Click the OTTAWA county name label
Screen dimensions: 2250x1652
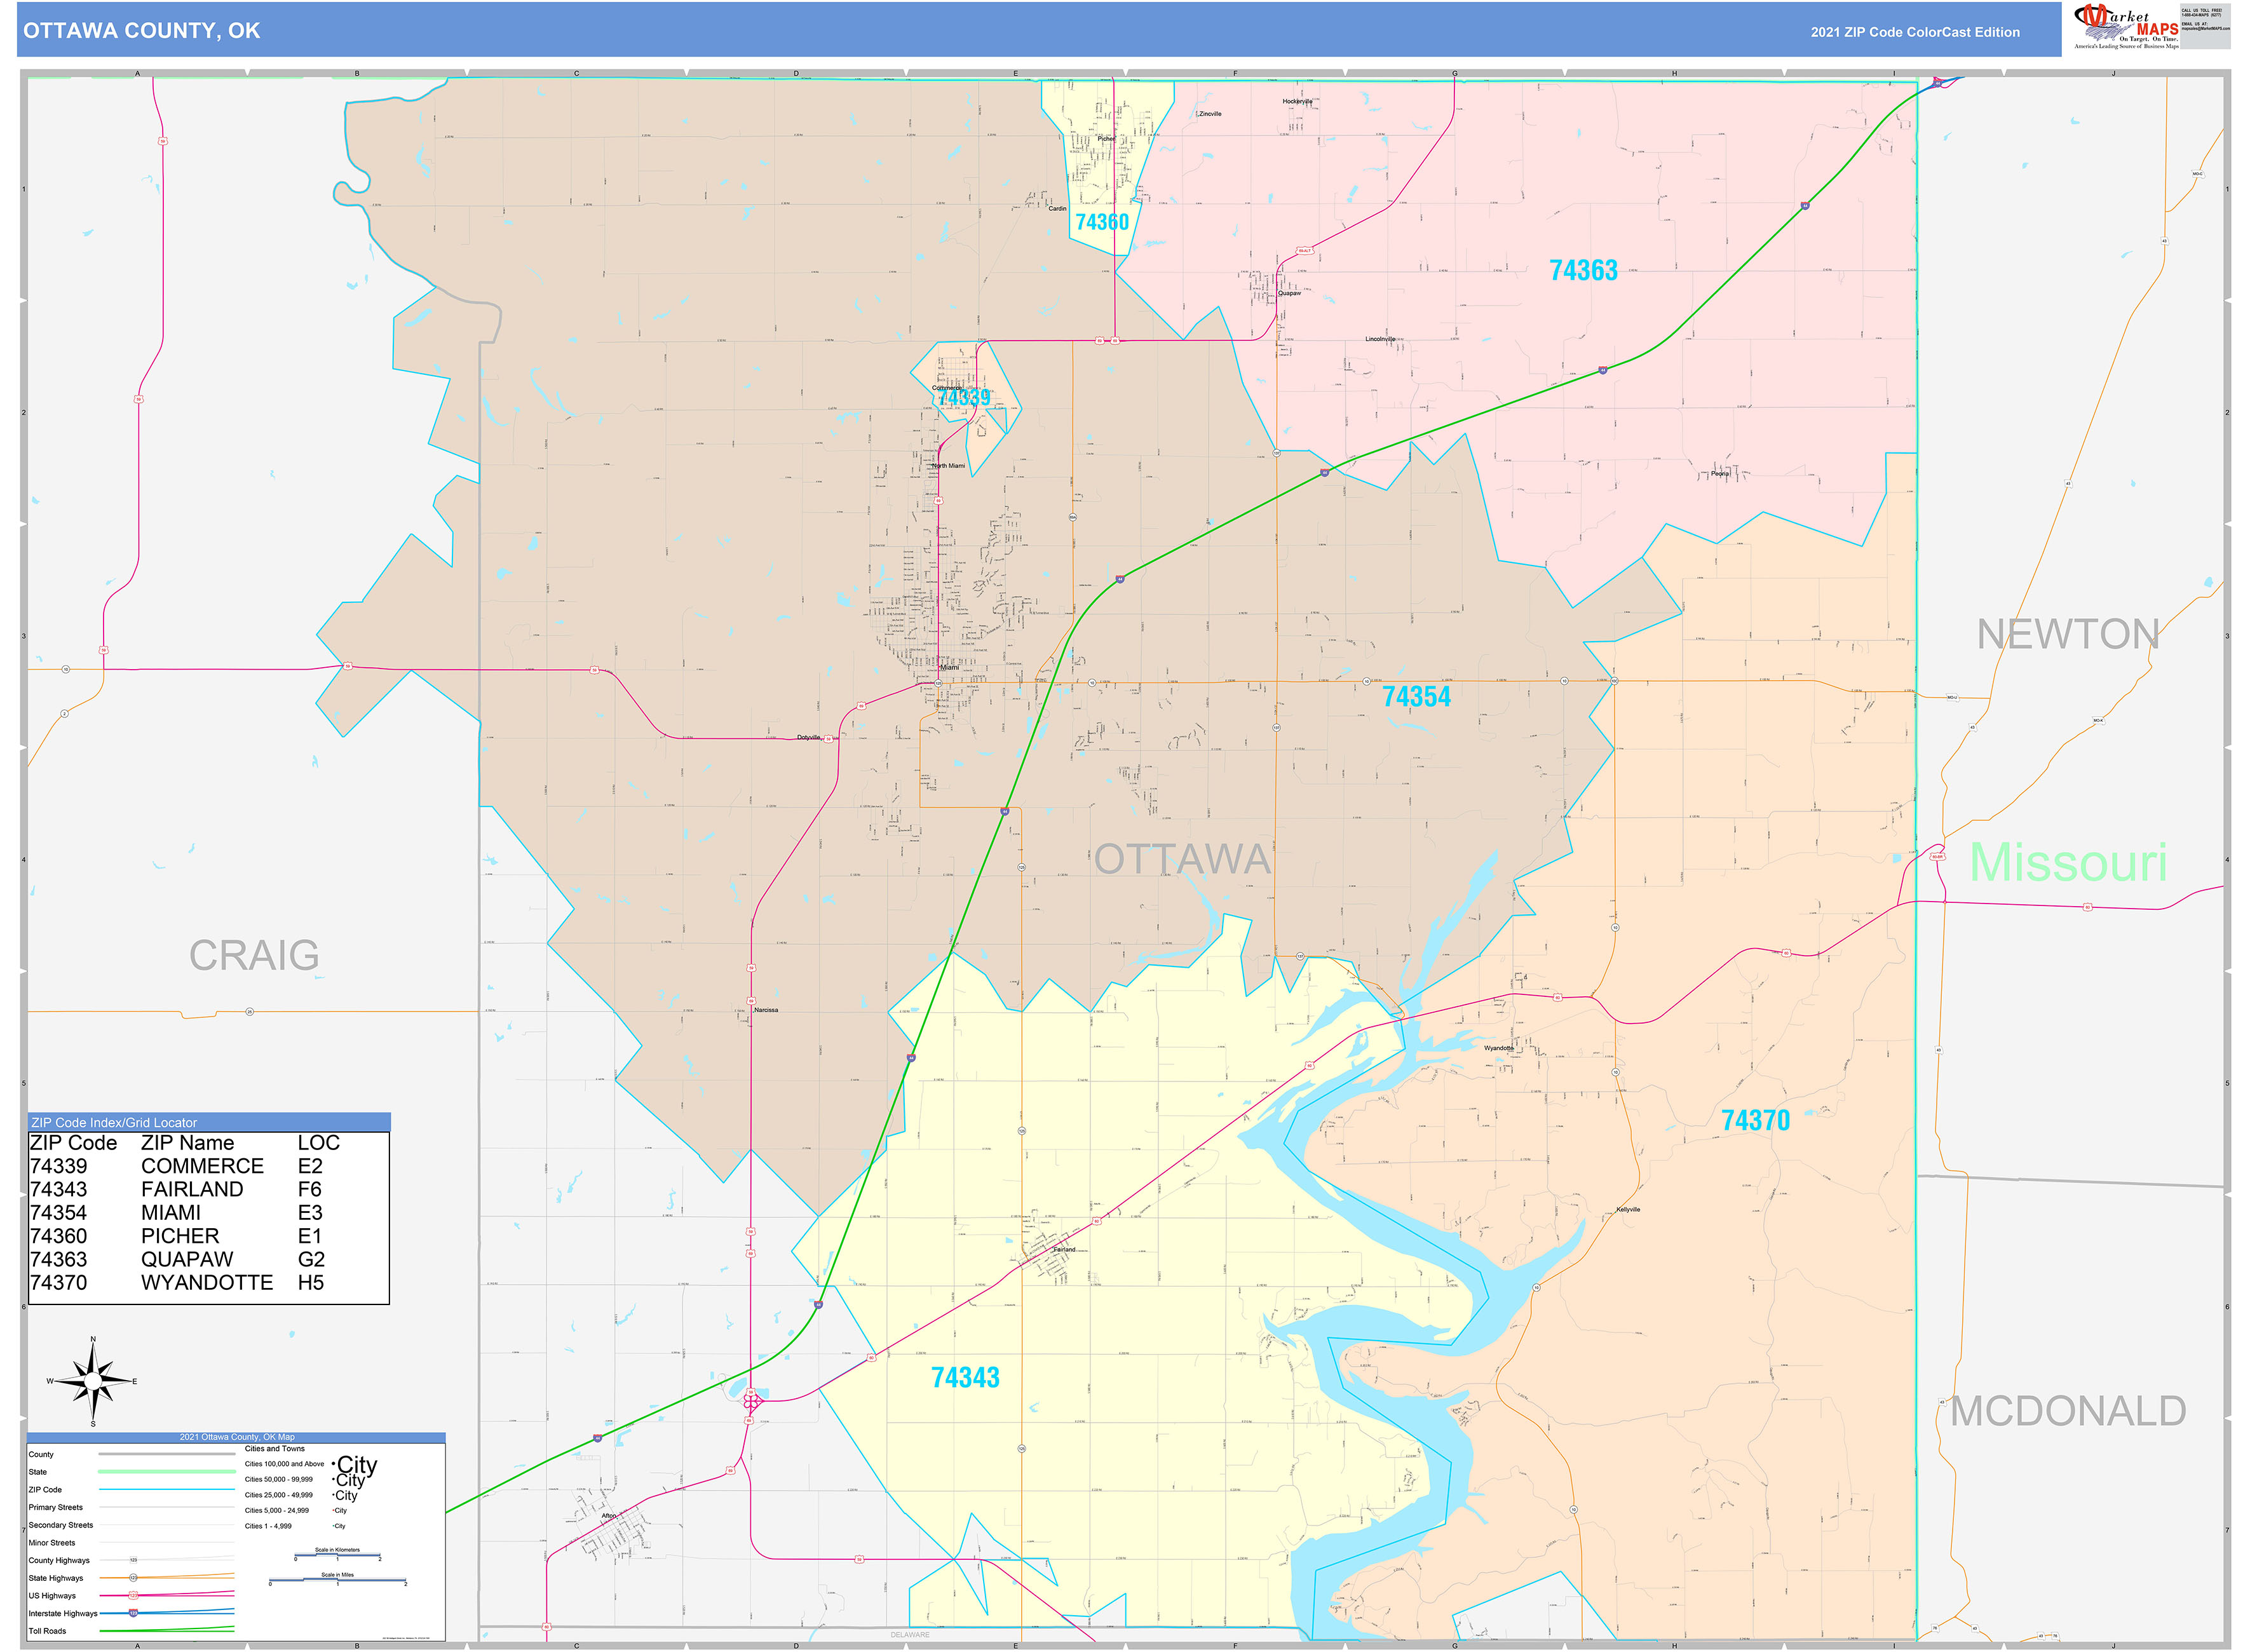point(1182,860)
